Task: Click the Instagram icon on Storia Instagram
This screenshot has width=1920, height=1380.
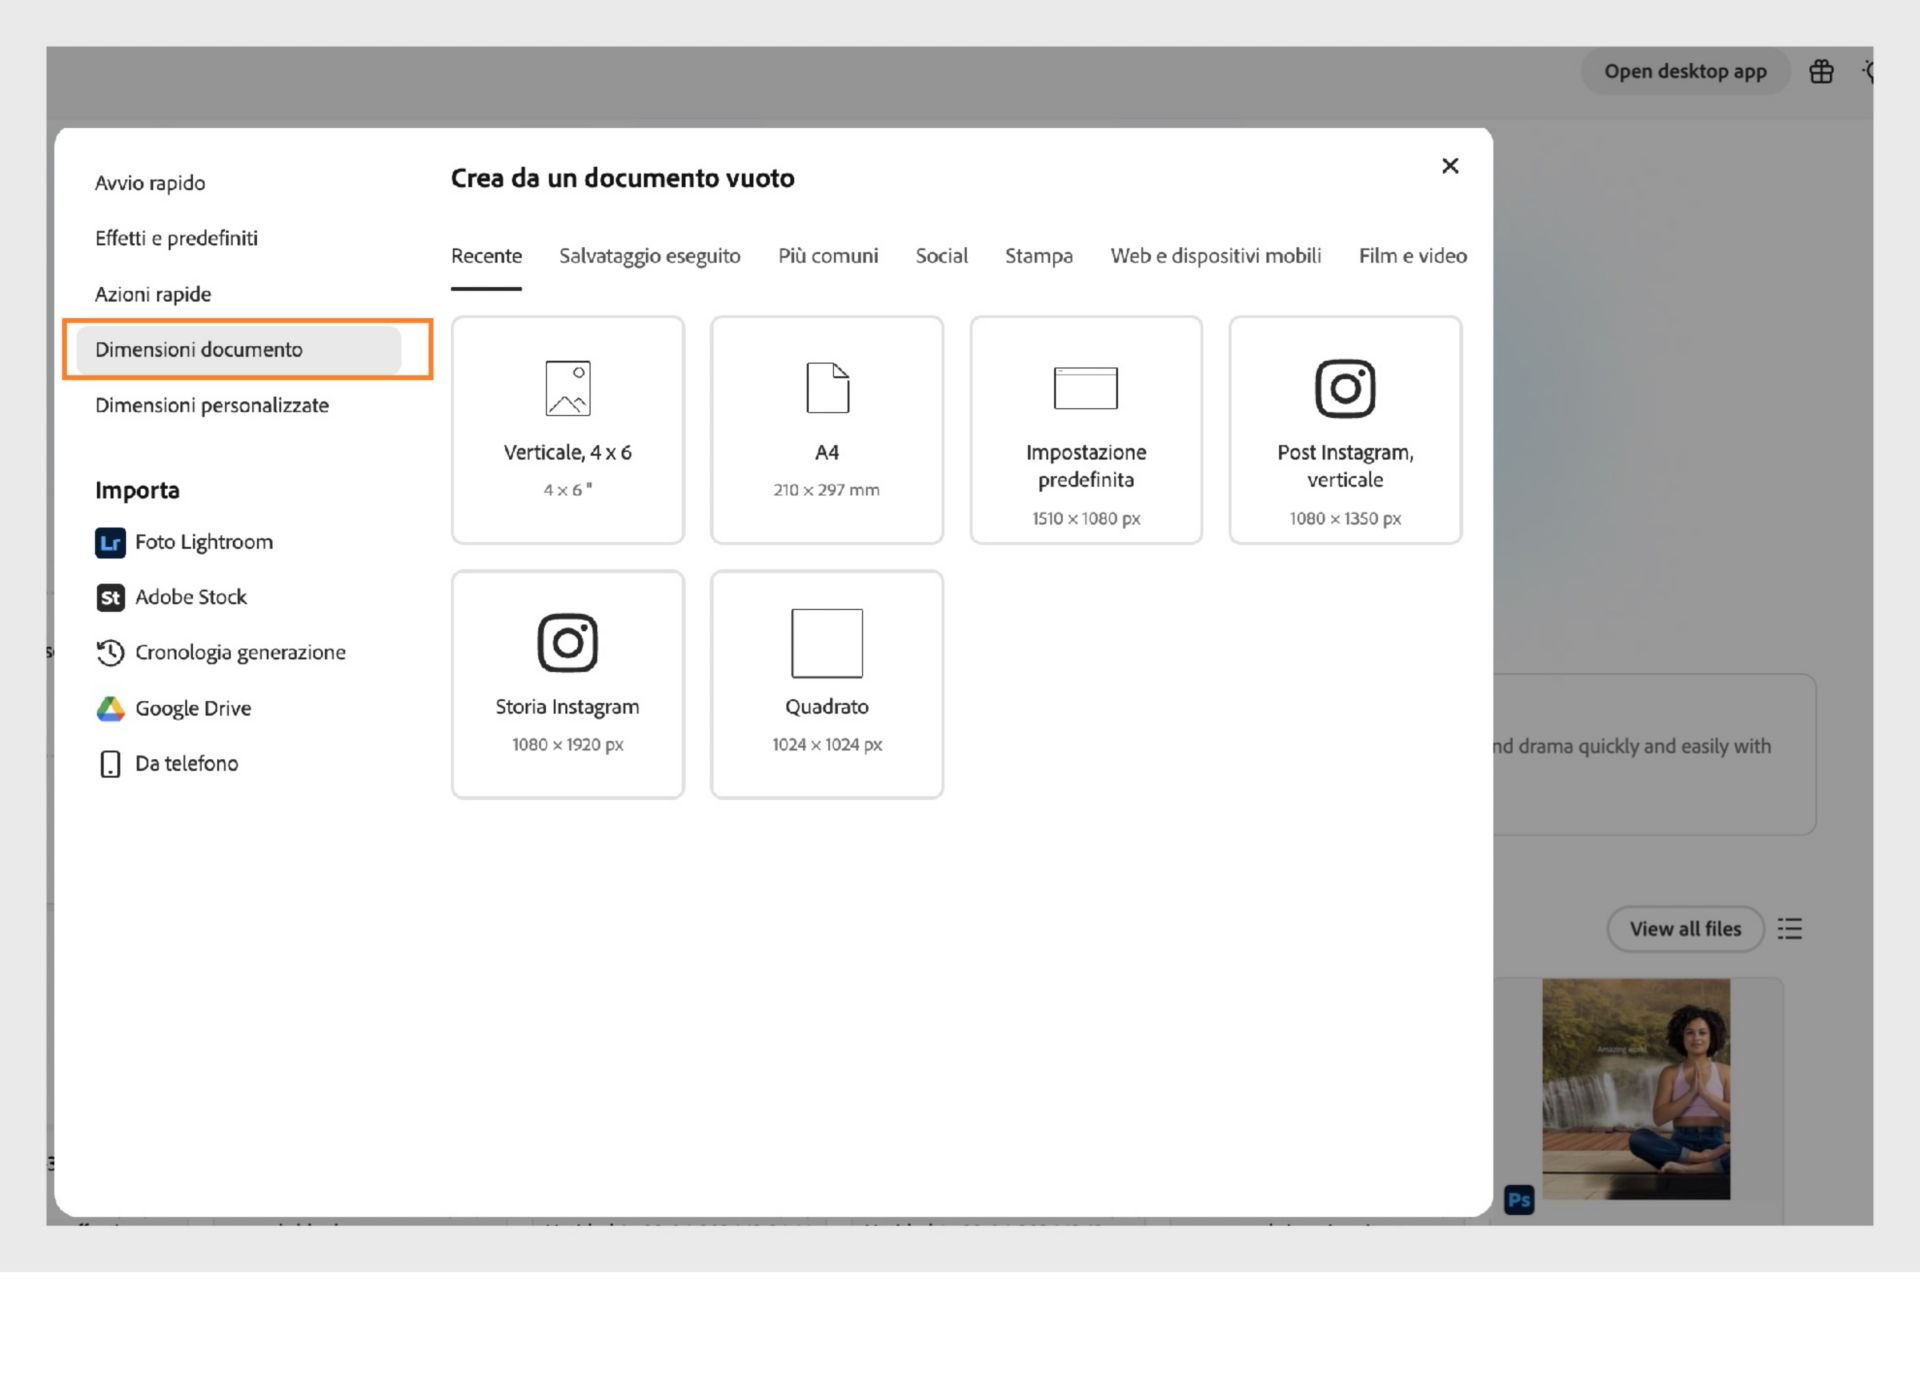Action: (x=567, y=642)
